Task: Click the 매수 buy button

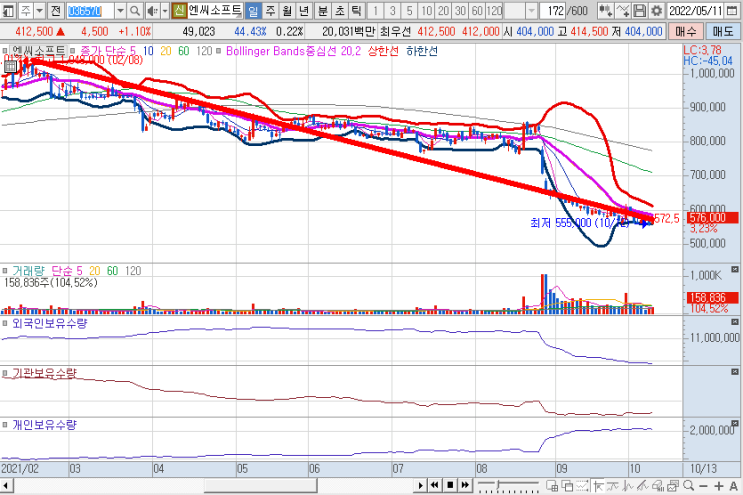Action: click(x=686, y=31)
